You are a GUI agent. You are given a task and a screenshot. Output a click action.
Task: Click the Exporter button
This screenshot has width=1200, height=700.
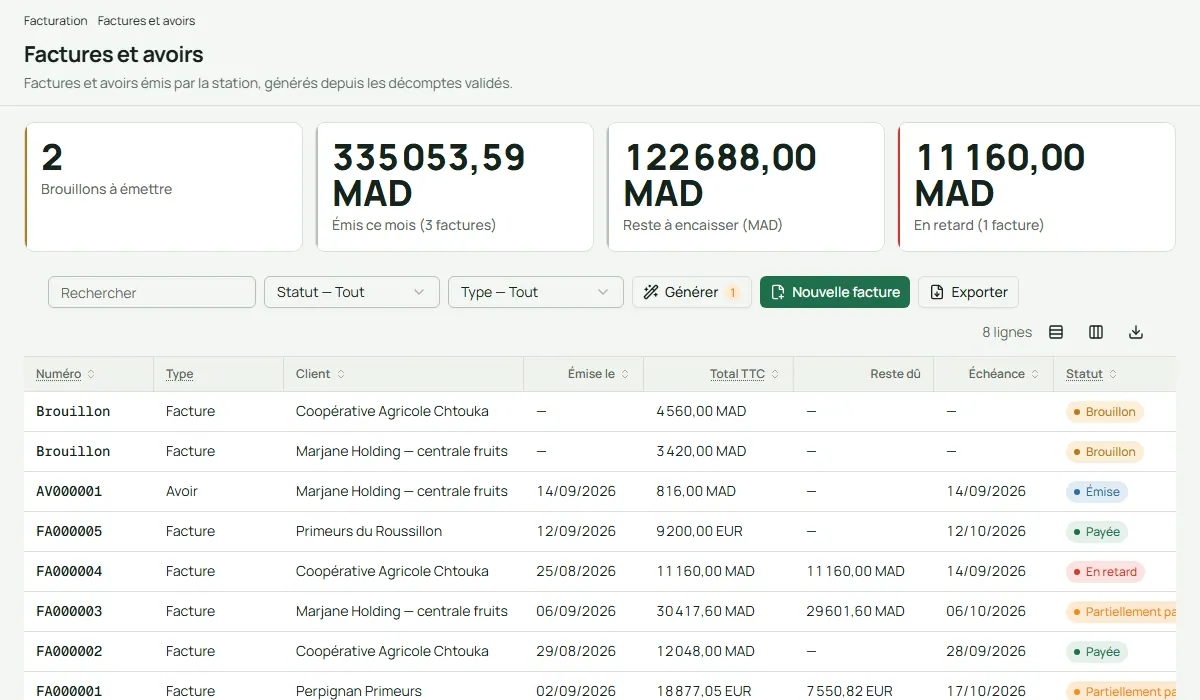point(968,292)
